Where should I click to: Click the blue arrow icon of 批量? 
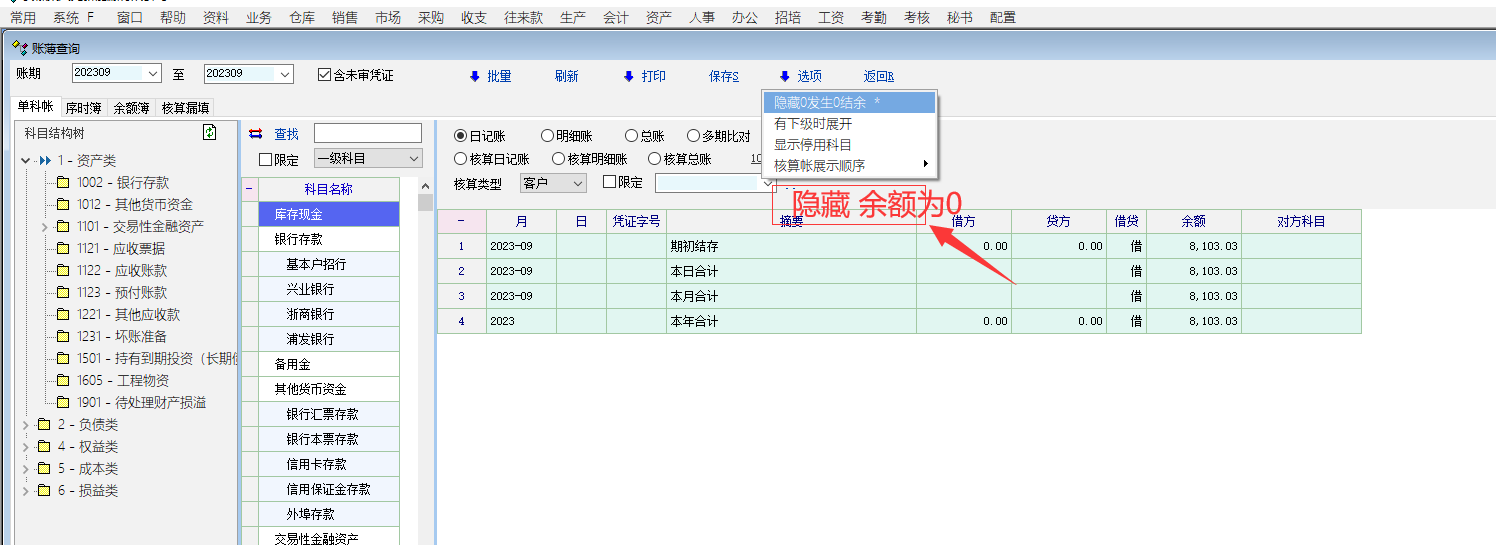point(475,77)
